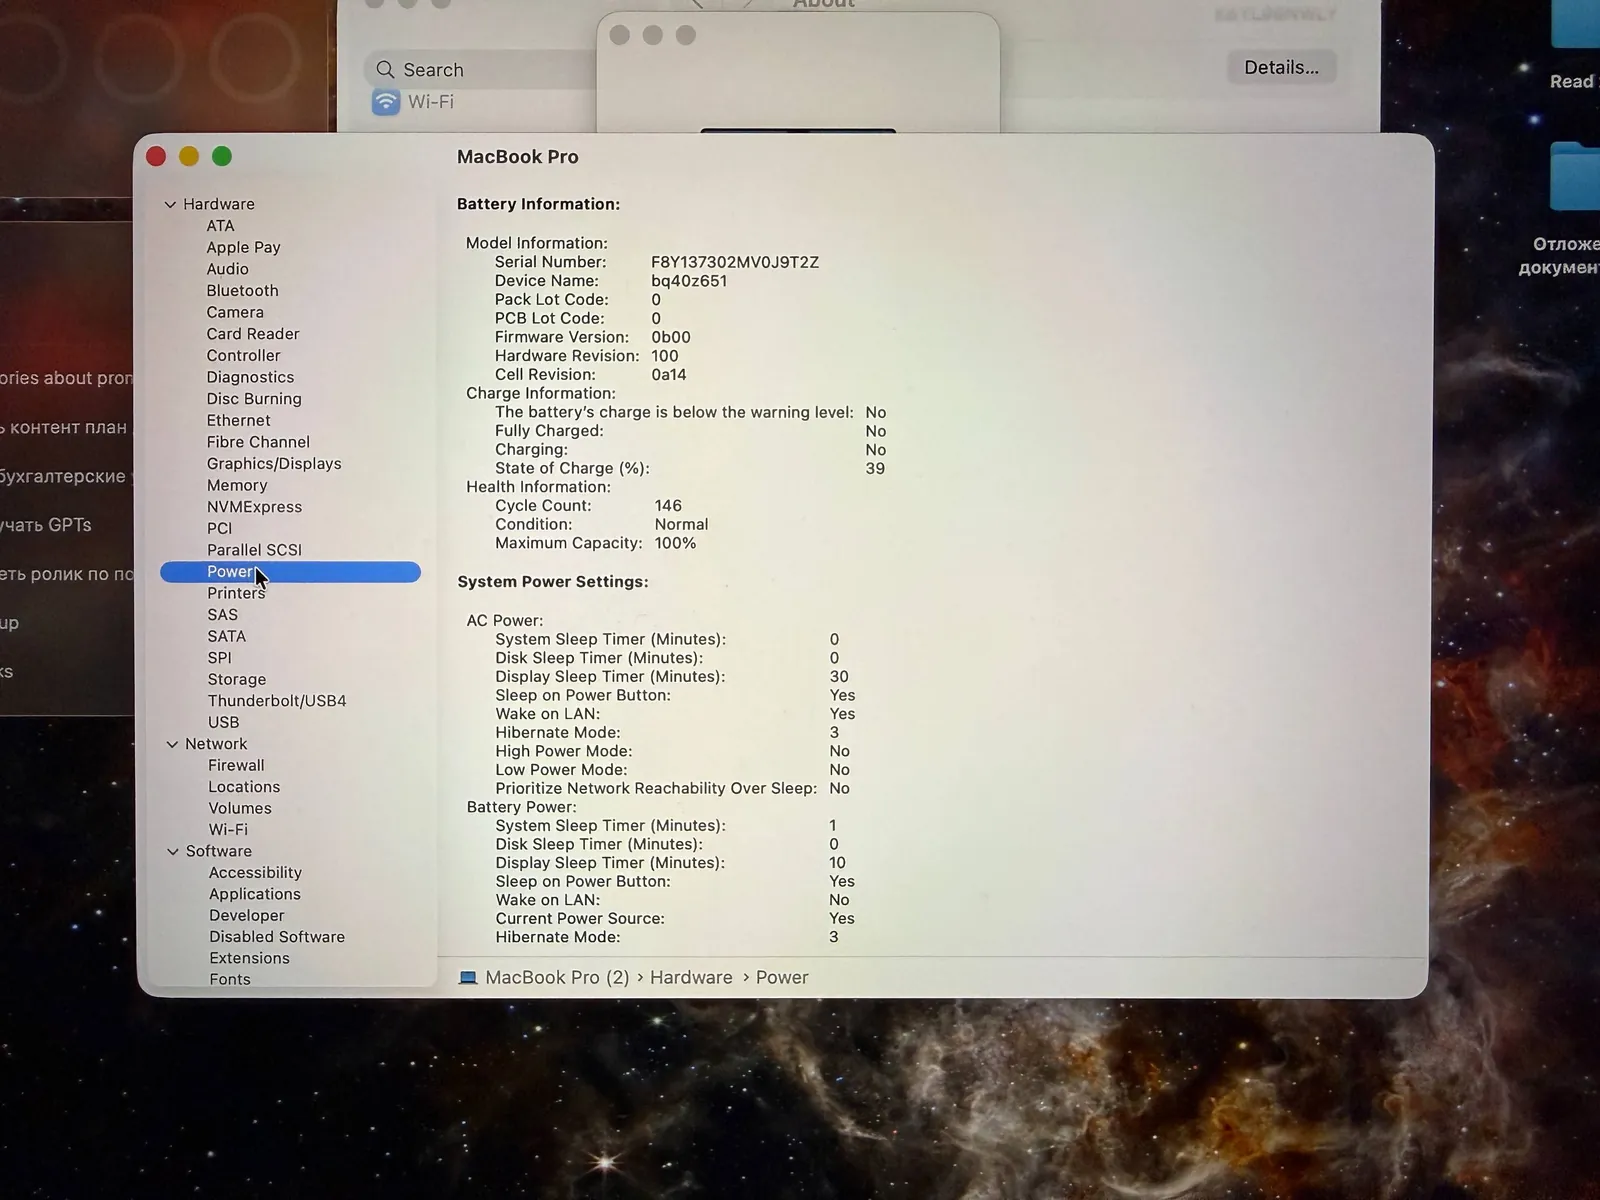
Task: Collapse the Hardware section in sidebar
Action: [170, 204]
